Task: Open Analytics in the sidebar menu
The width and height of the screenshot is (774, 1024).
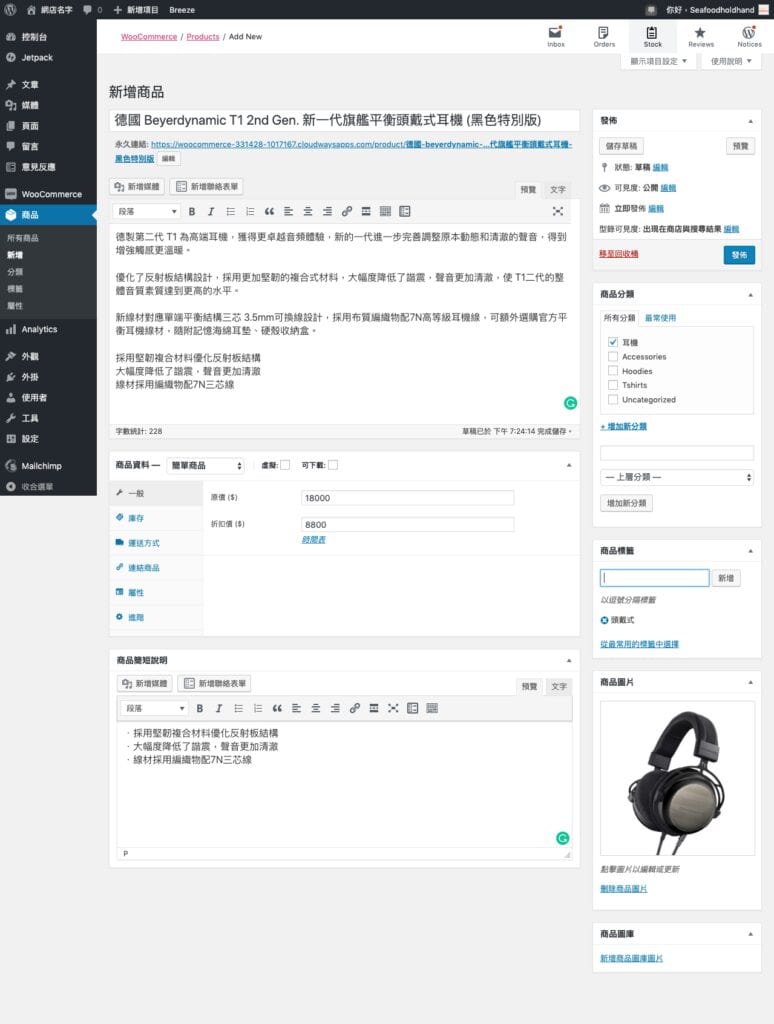Action: tap(48, 330)
